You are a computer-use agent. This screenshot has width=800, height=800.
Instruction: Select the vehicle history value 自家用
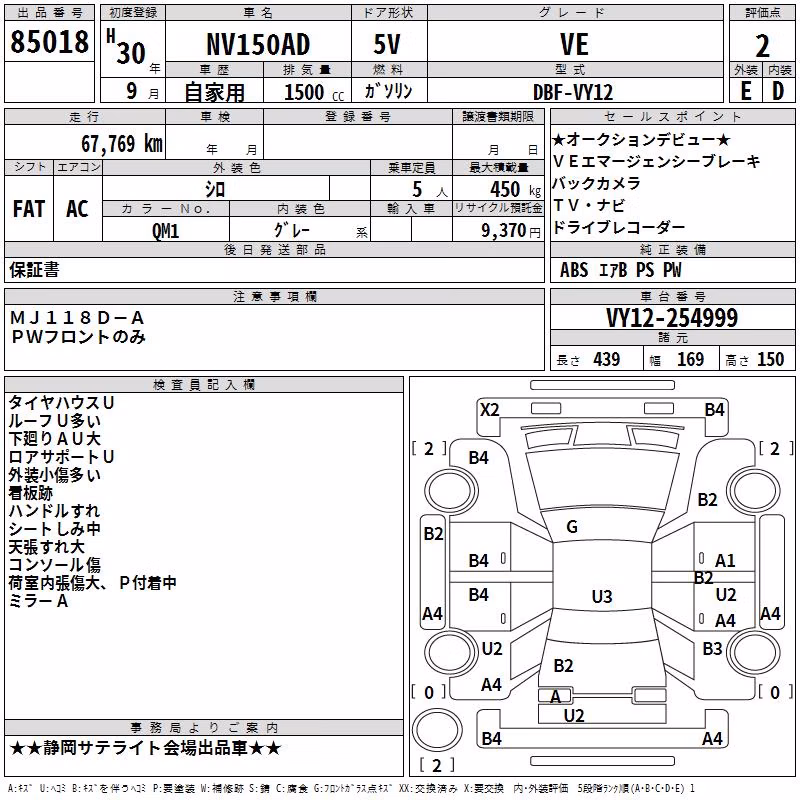click(214, 92)
